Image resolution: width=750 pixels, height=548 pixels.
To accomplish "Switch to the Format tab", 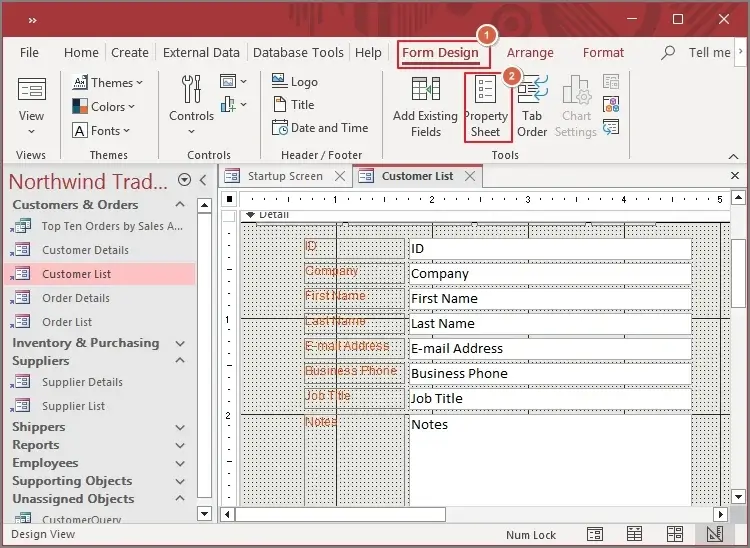I will click(603, 53).
